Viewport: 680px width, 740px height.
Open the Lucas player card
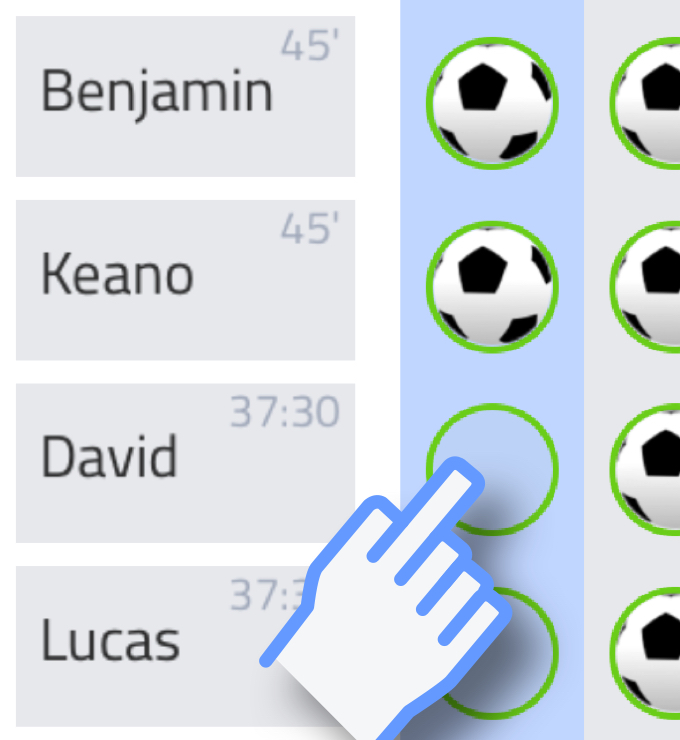click(185, 646)
